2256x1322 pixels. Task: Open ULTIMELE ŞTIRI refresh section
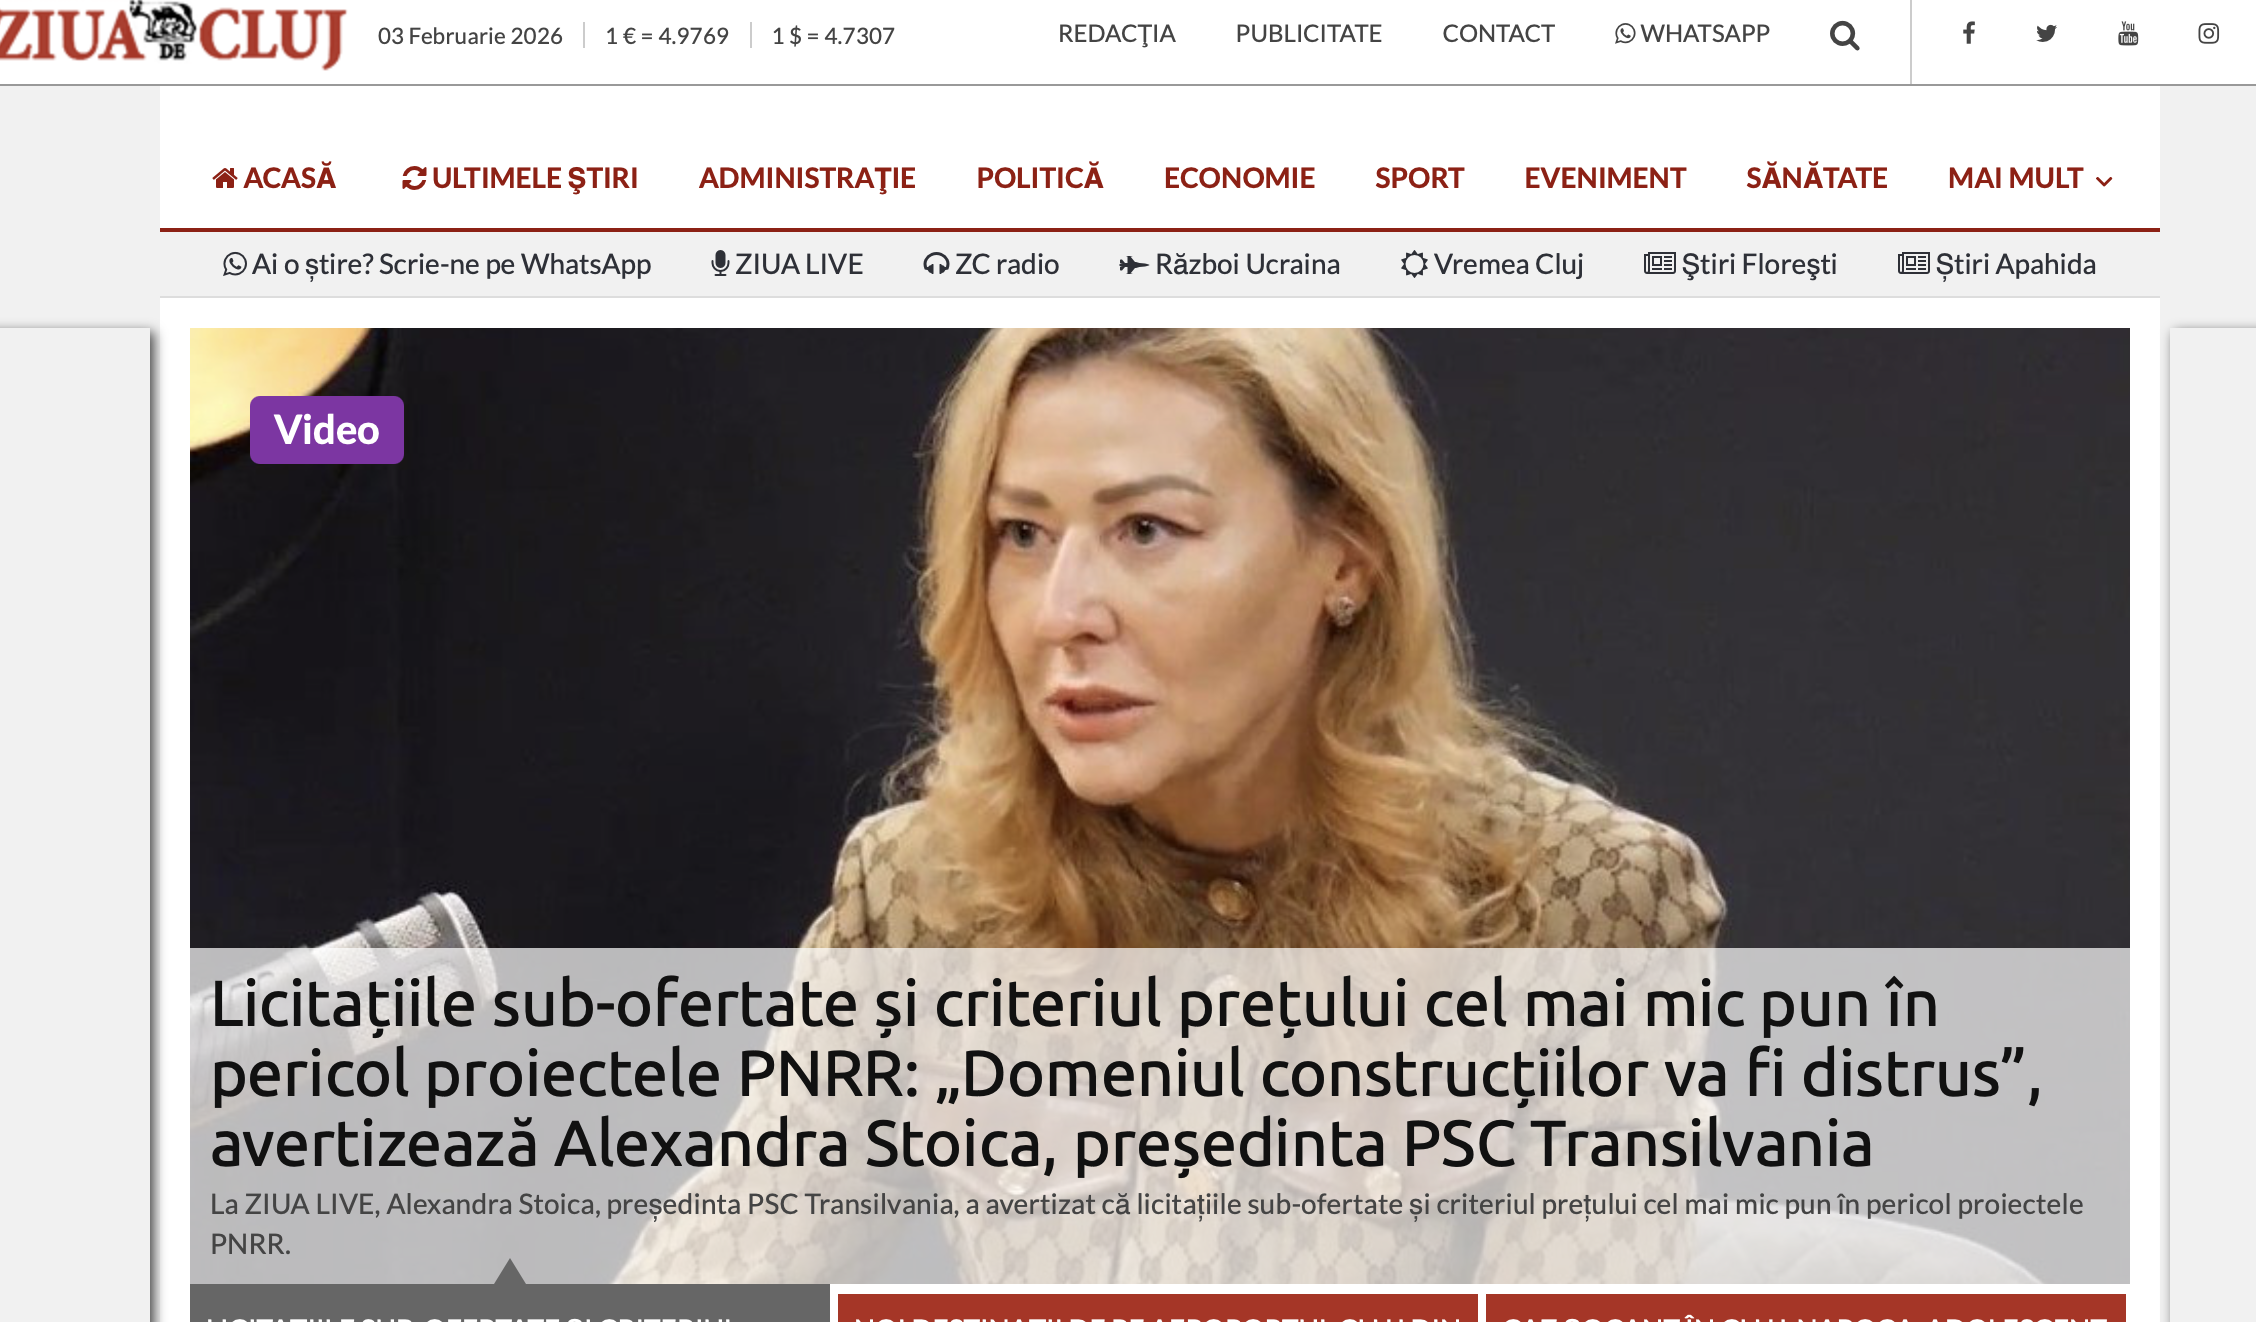point(519,178)
